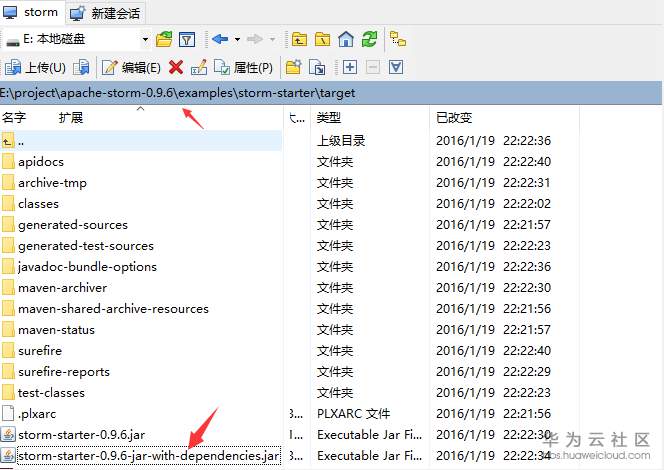Open the back history dropdown arrow
This screenshot has width=664, height=470.
click(238, 39)
